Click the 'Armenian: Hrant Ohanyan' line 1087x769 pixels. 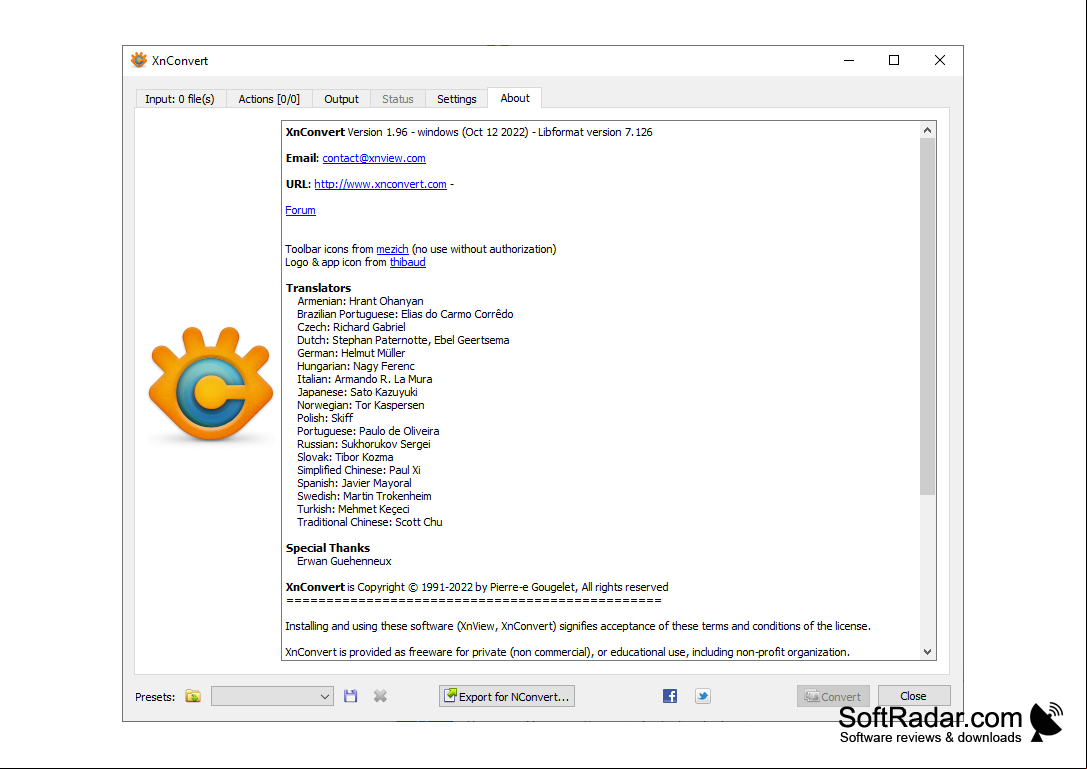click(360, 301)
